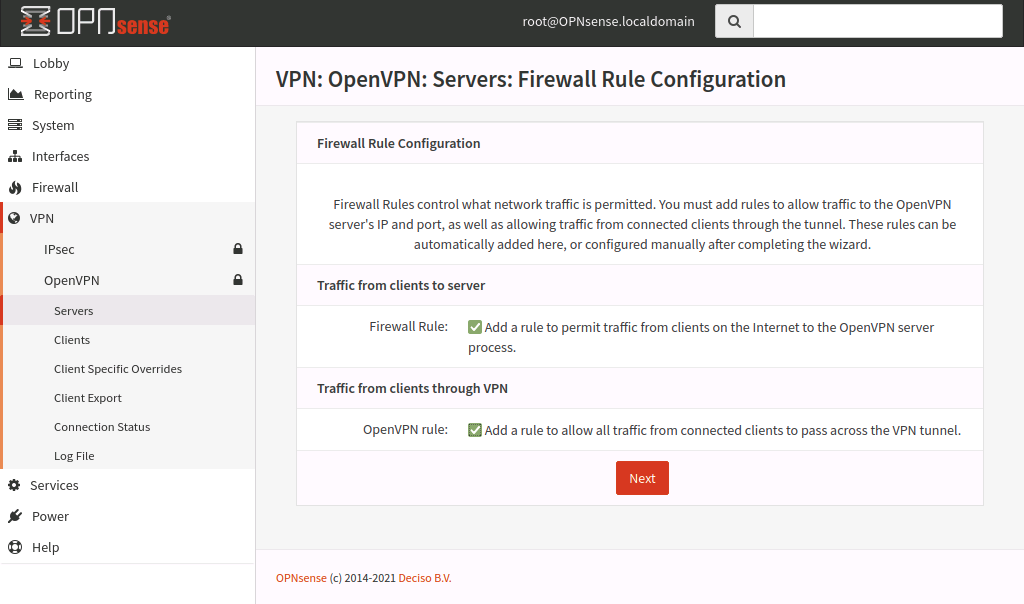1024x604 pixels.
Task: Expand the System menu
Action: click(52, 125)
